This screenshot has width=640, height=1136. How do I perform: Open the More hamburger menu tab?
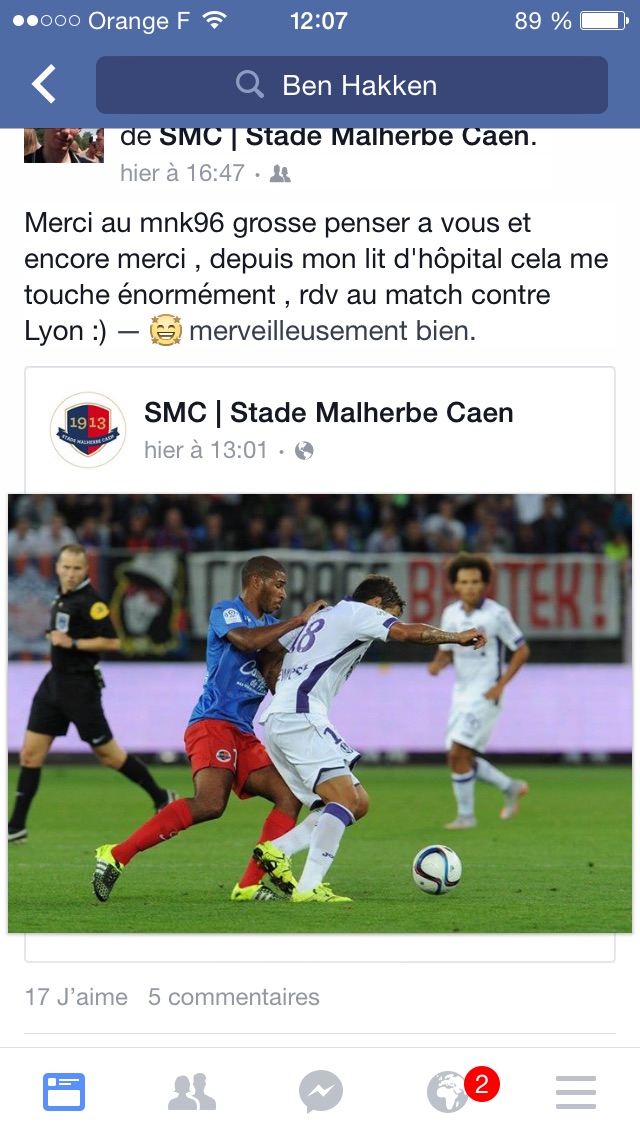[575, 1092]
